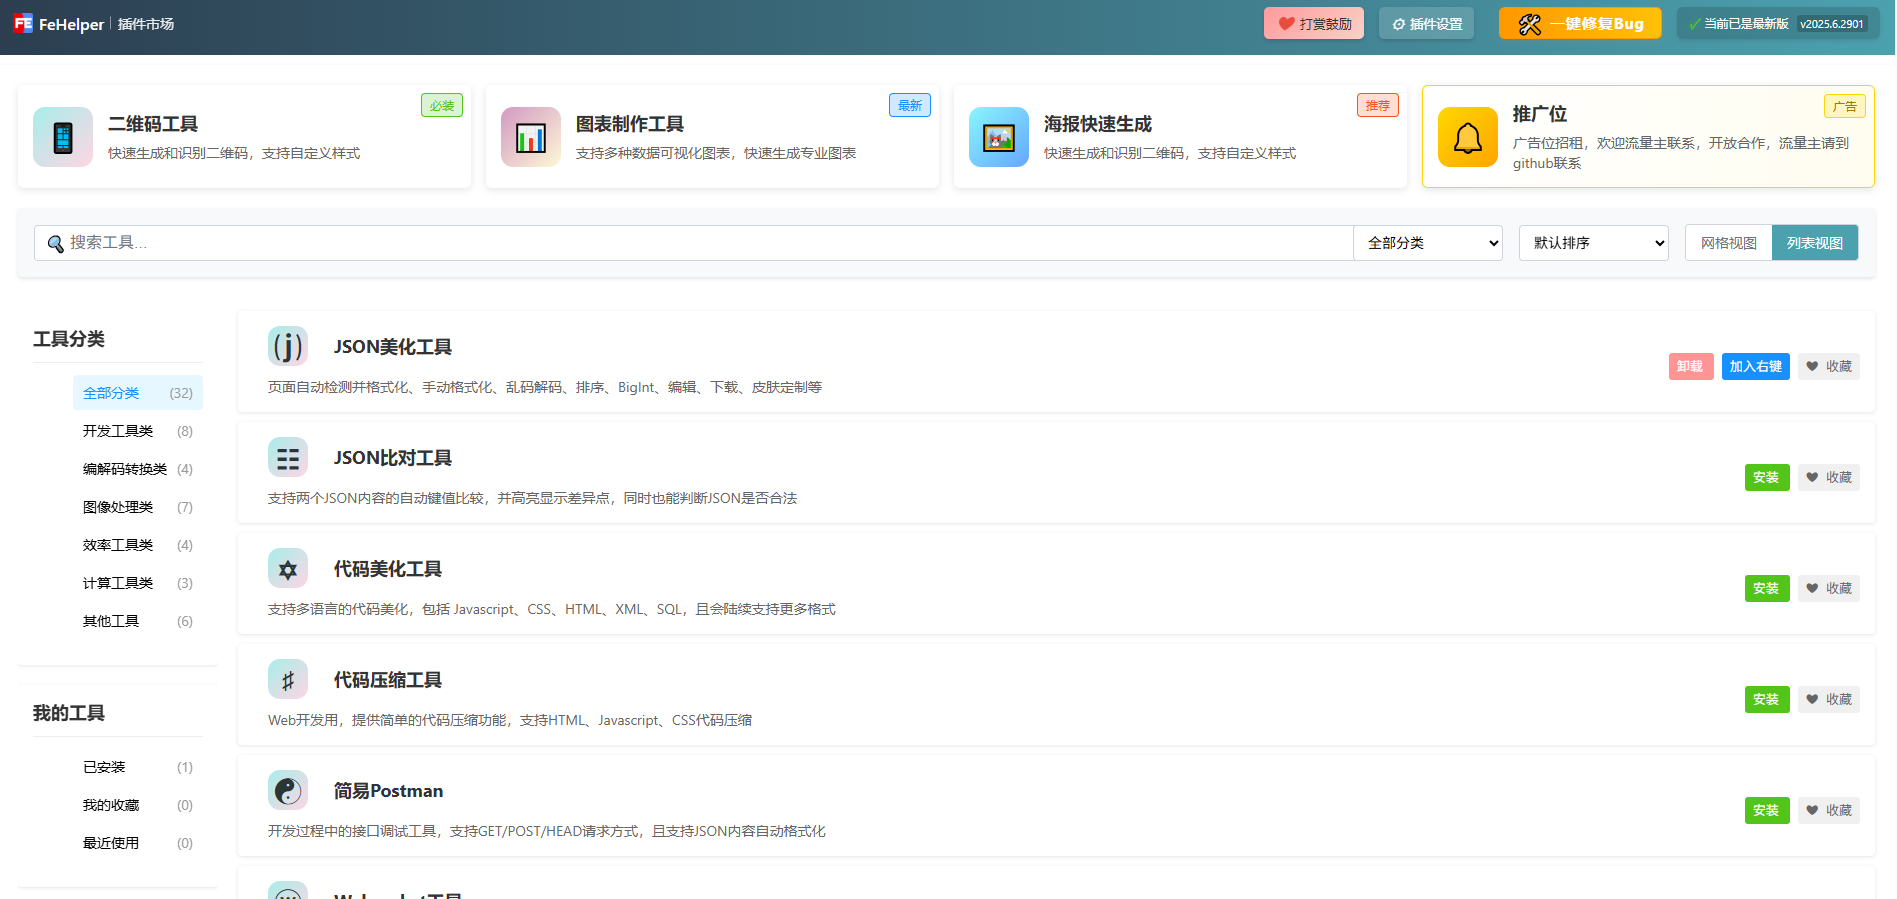Click the JSON比对工具 list icon
The height and width of the screenshot is (899, 1897).
(x=288, y=457)
